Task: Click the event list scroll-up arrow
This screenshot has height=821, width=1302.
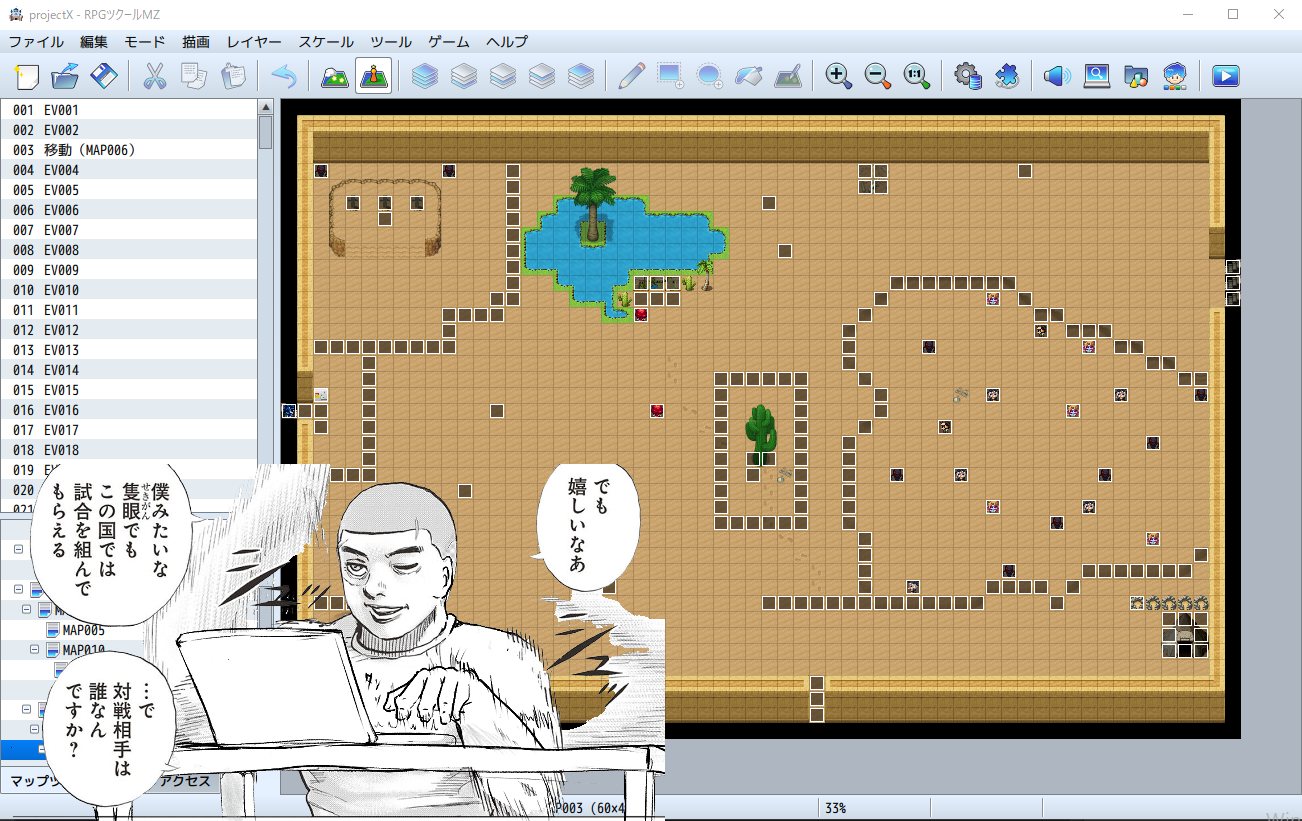Action: pos(265,107)
